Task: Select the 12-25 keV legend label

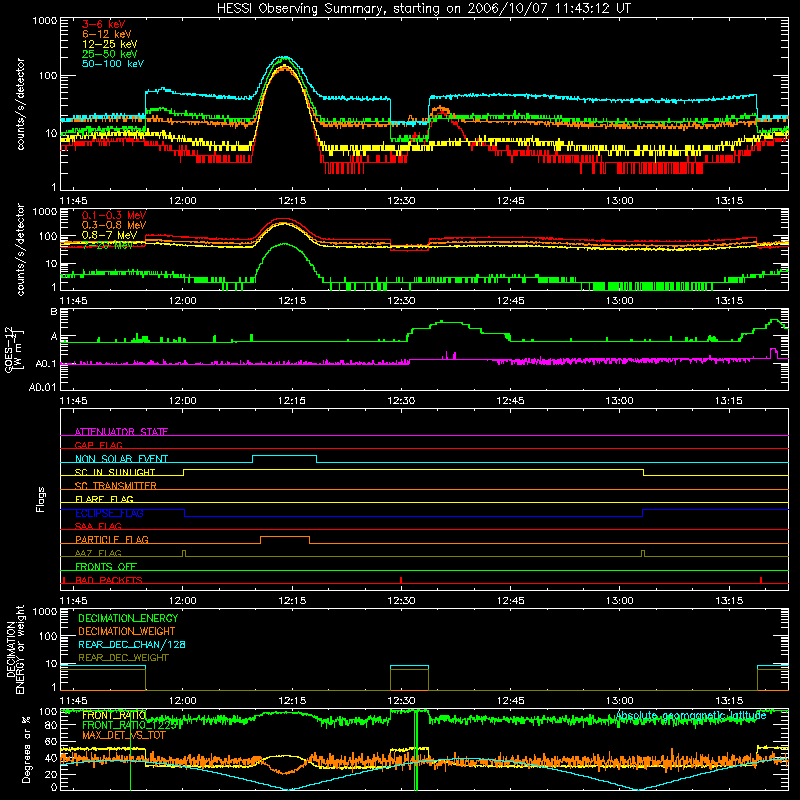Action: click(x=110, y=44)
